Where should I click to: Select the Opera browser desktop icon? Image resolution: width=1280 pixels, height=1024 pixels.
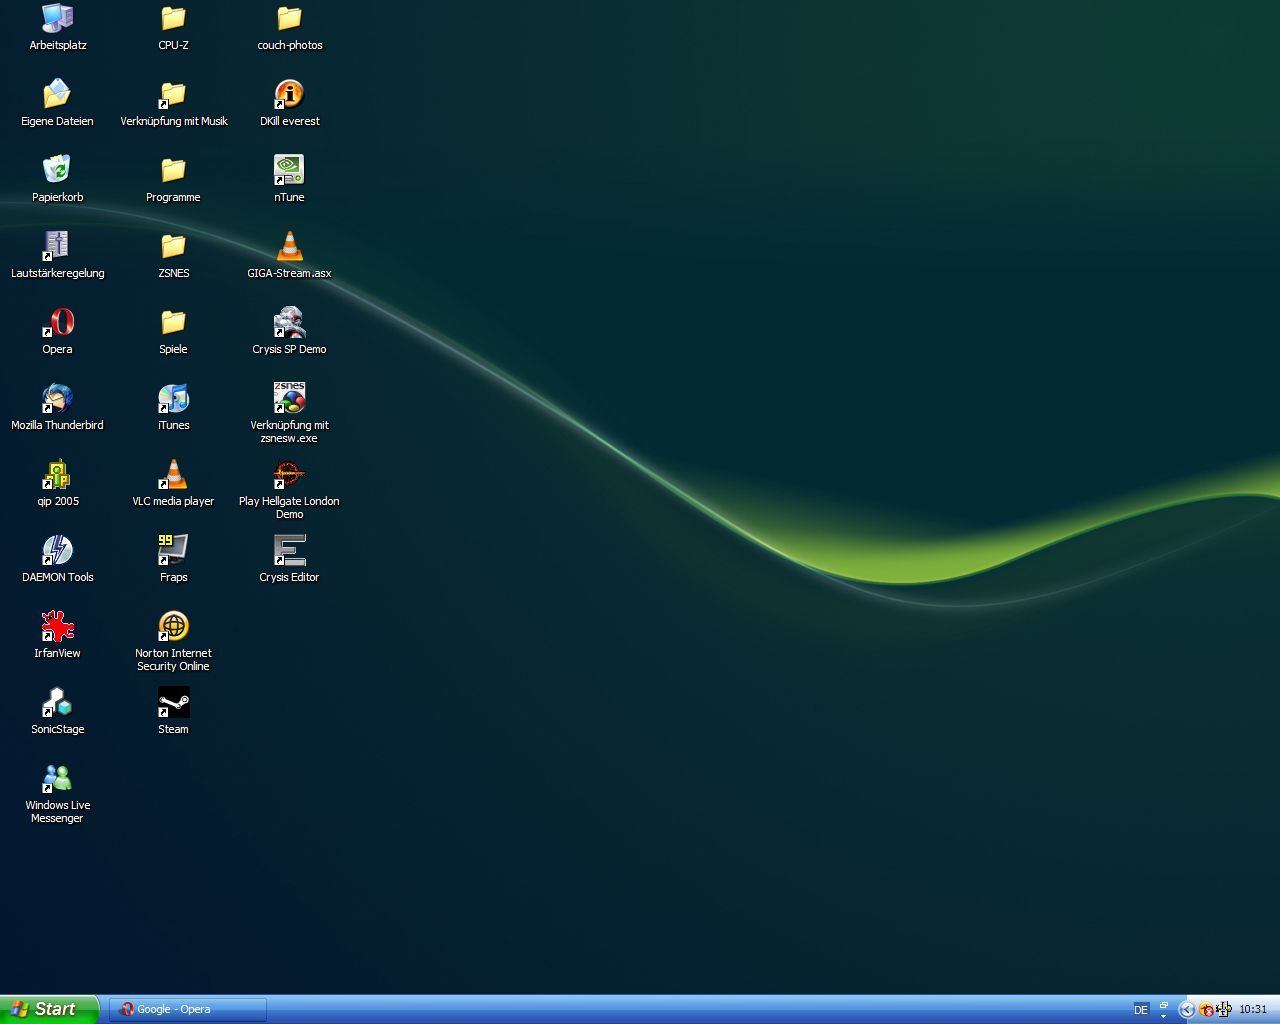57,322
